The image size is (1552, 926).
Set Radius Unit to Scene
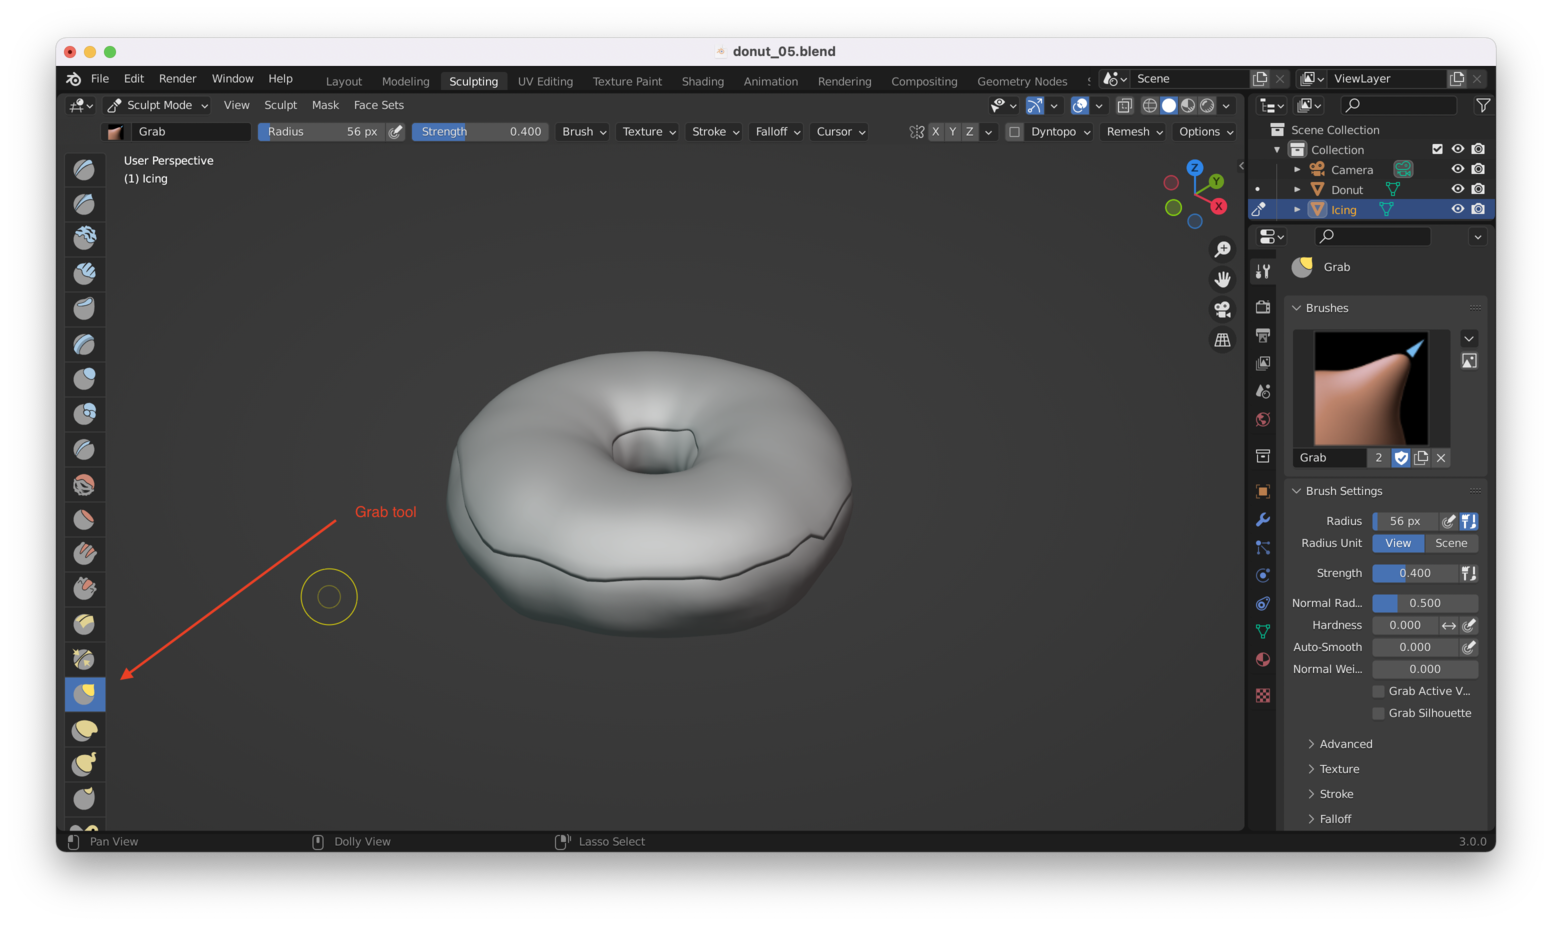point(1451,543)
